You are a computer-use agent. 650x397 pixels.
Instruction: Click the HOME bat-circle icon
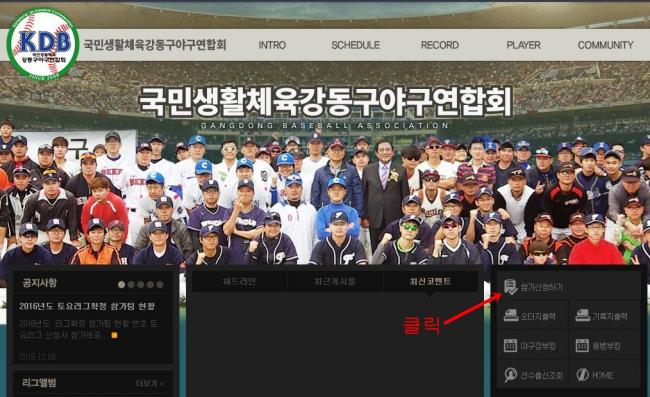[582, 375]
